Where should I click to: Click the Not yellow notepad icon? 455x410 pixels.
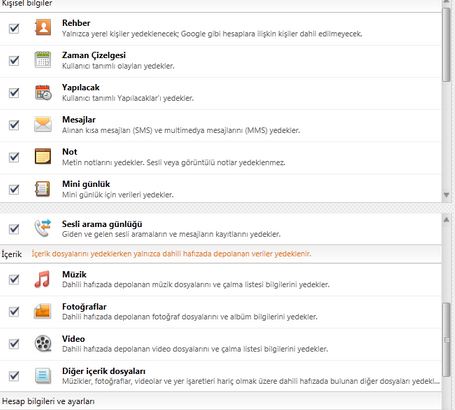43,156
